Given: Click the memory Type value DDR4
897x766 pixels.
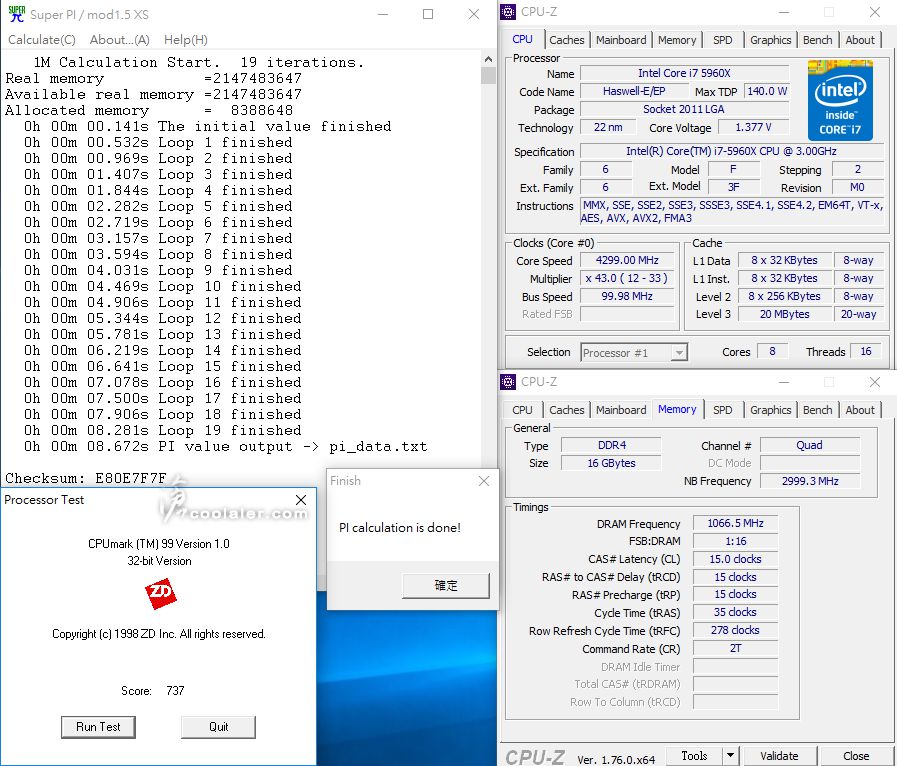Looking at the screenshot, I should pyautogui.click(x=611, y=445).
